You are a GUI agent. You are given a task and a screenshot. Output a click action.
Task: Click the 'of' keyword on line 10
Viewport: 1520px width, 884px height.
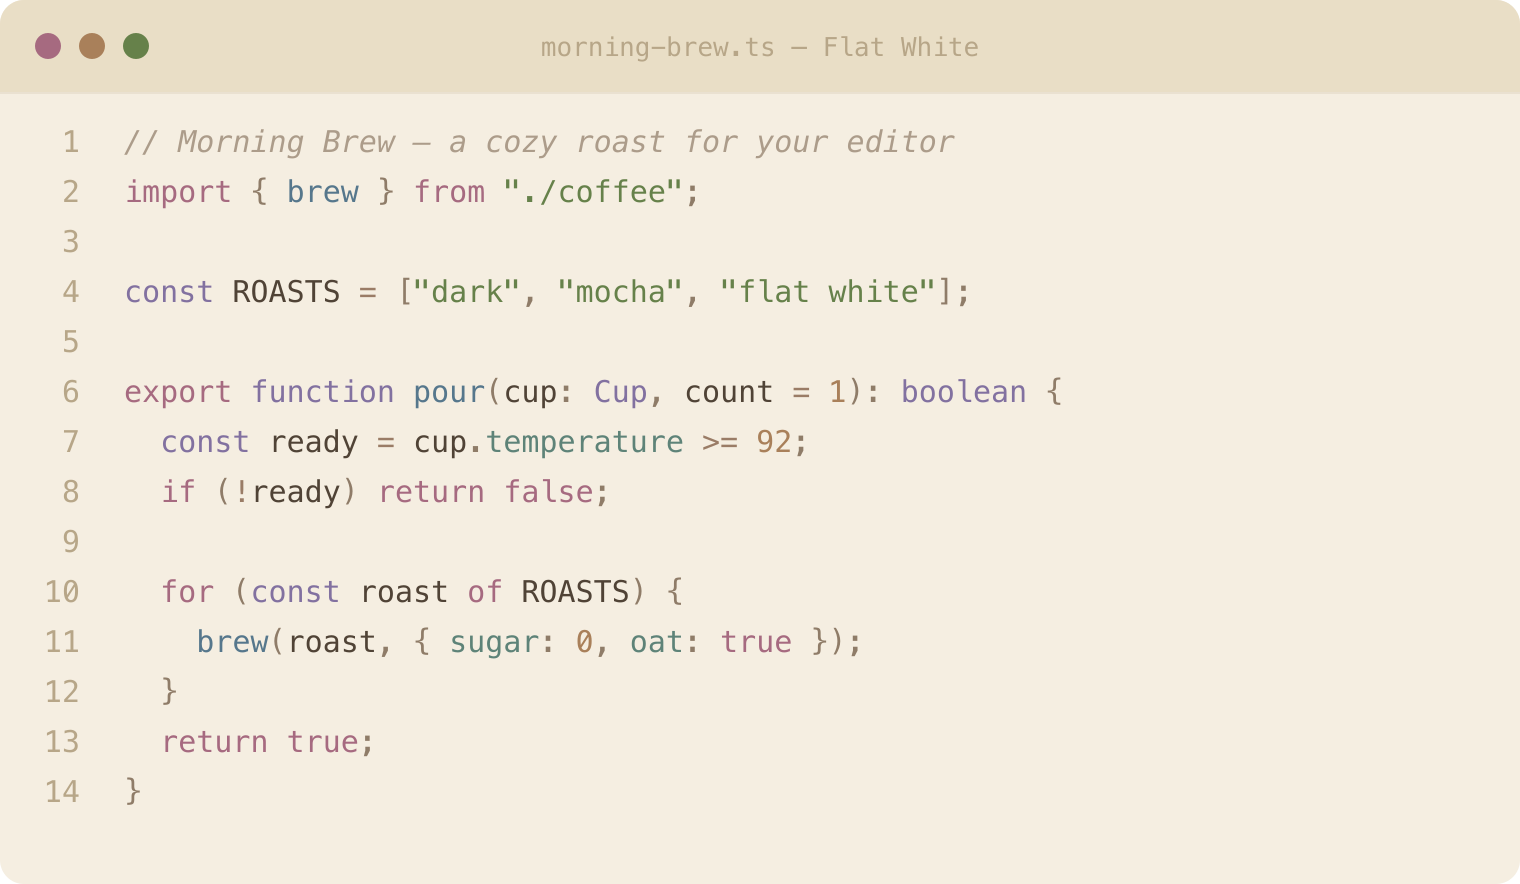485,592
